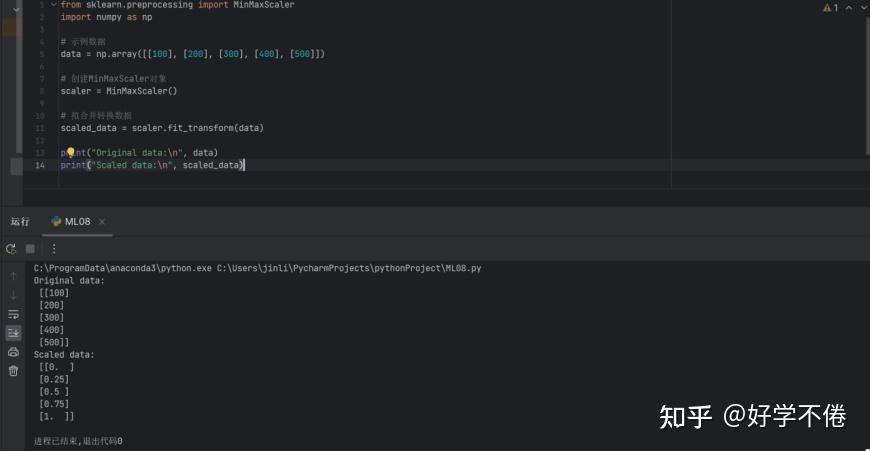Click the np.array data definition line

193,54
